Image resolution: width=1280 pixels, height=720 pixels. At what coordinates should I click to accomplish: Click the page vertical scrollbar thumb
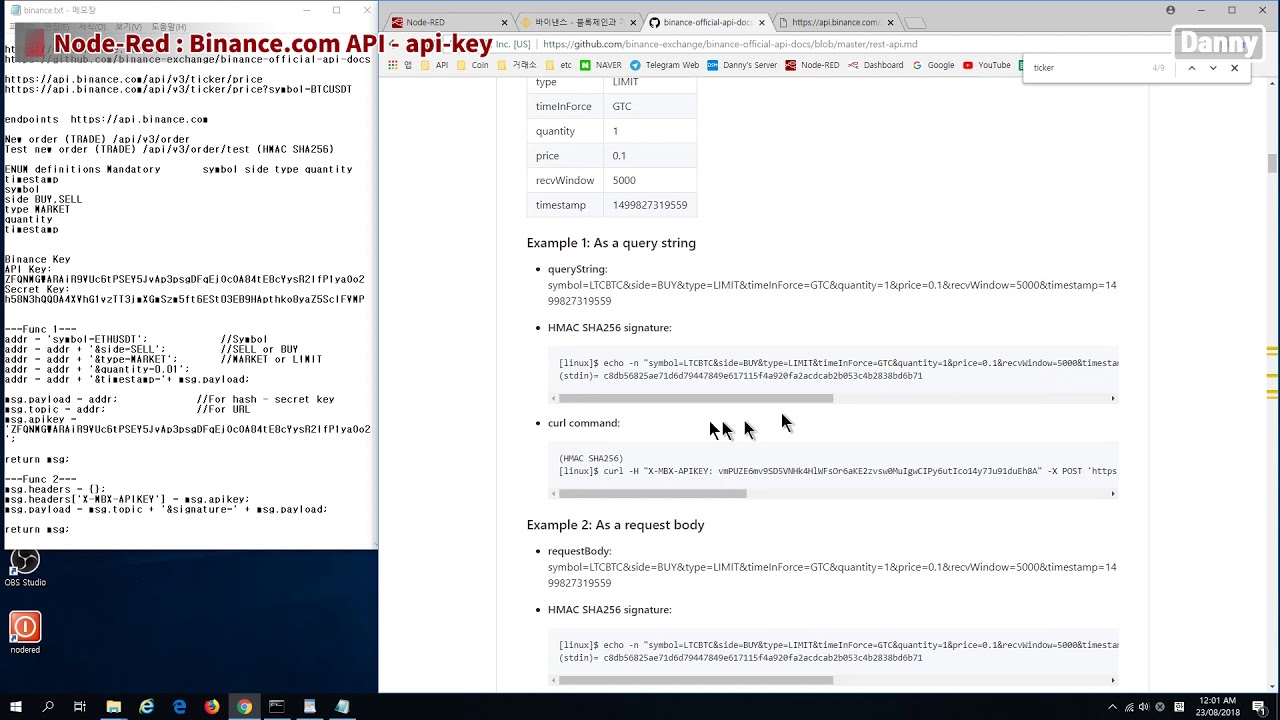click(1272, 163)
